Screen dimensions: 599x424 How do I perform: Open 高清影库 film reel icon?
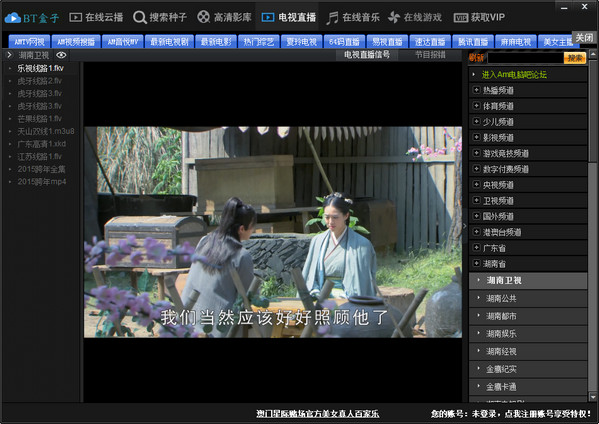pos(204,17)
